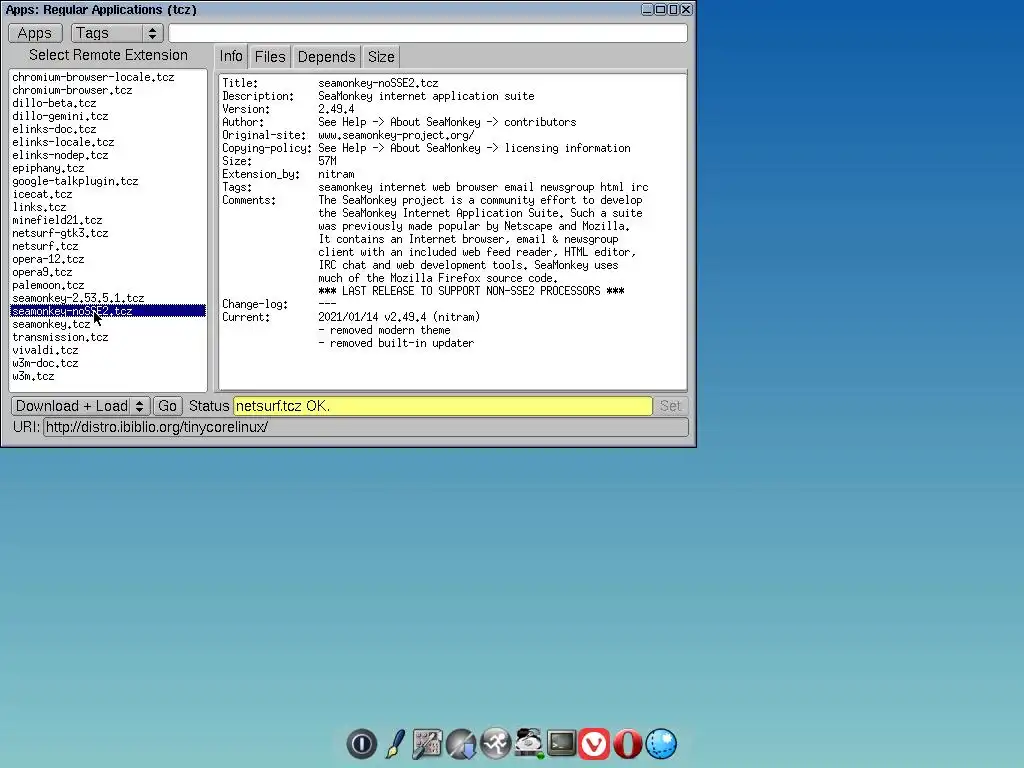This screenshot has height=768, width=1024.
Task: Launch the Editor pen icon in dock
Action: 395,744
